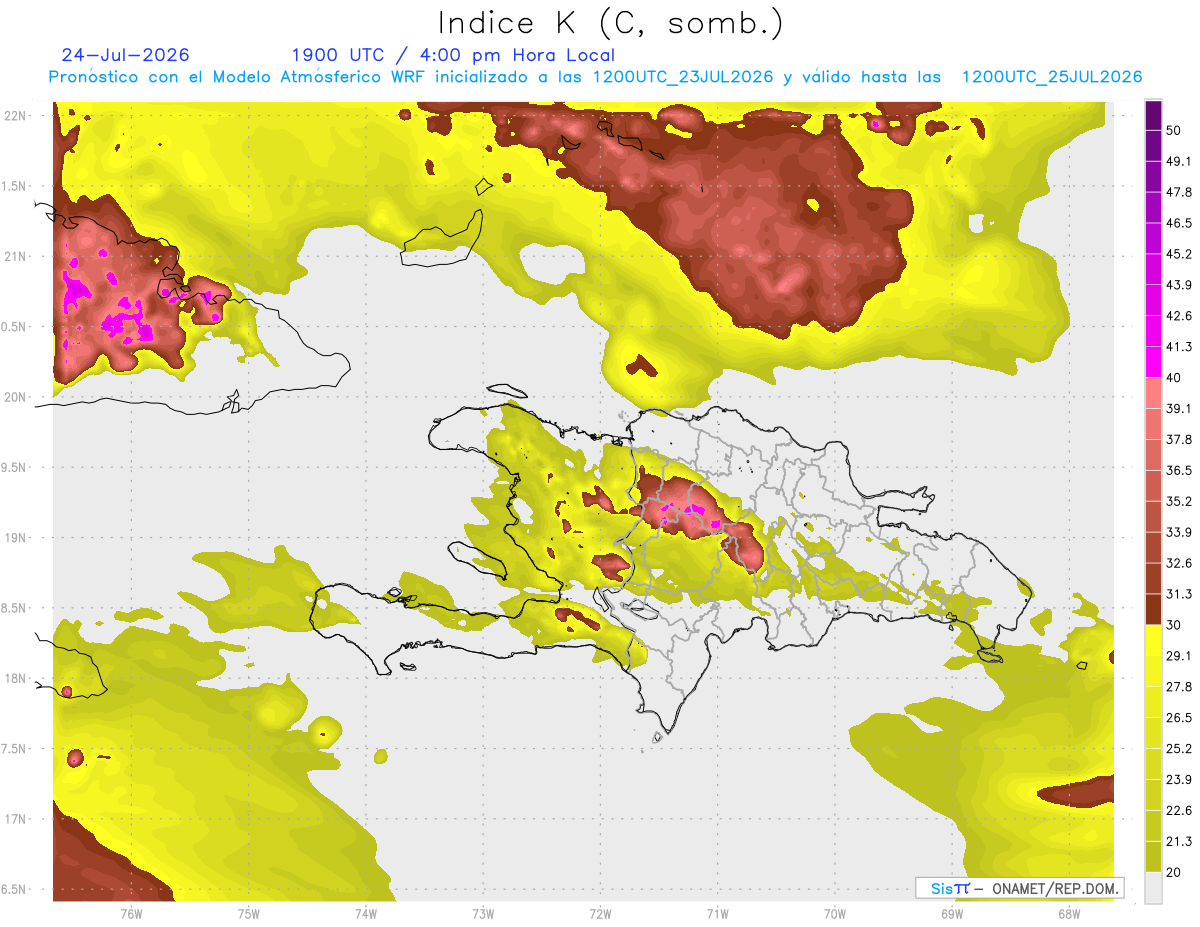
Task: Click the legend value "20"
Action: click(x=1175, y=872)
